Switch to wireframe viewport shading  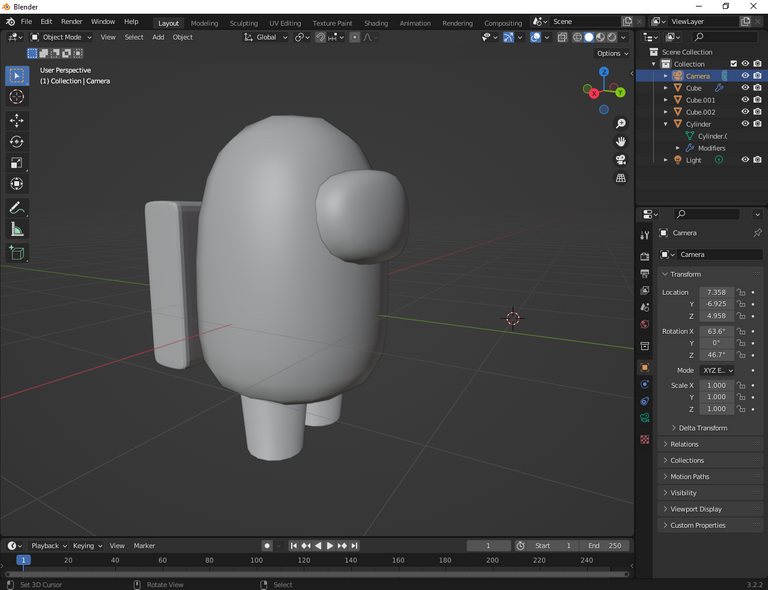click(577, 37)
